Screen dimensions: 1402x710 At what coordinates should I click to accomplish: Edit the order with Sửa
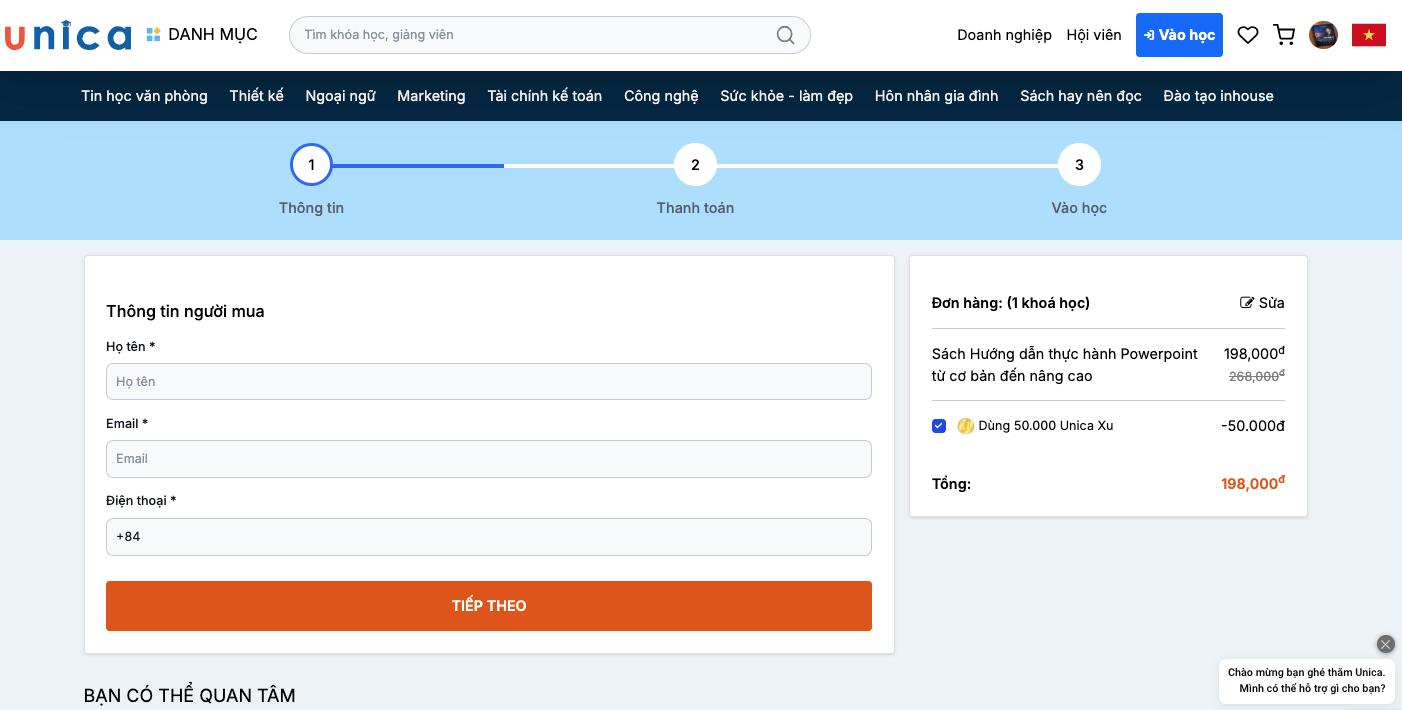point(1262,303)
